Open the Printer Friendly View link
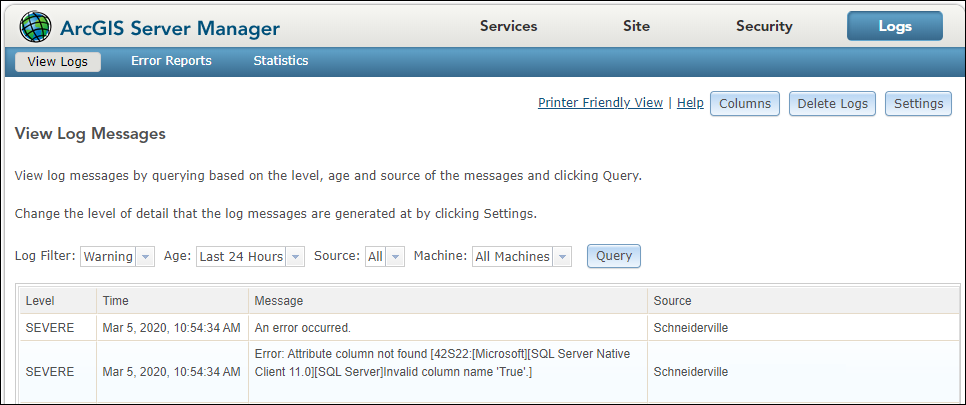 [x=600, y=103]
